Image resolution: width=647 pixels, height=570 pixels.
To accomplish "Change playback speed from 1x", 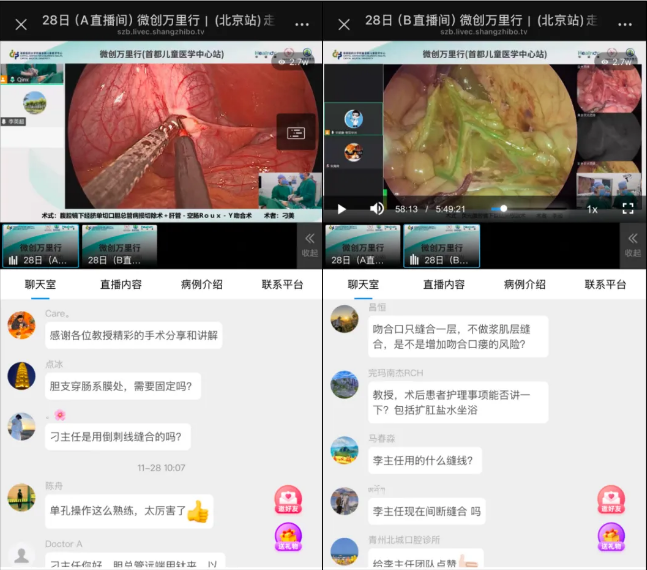I will 592,209.
